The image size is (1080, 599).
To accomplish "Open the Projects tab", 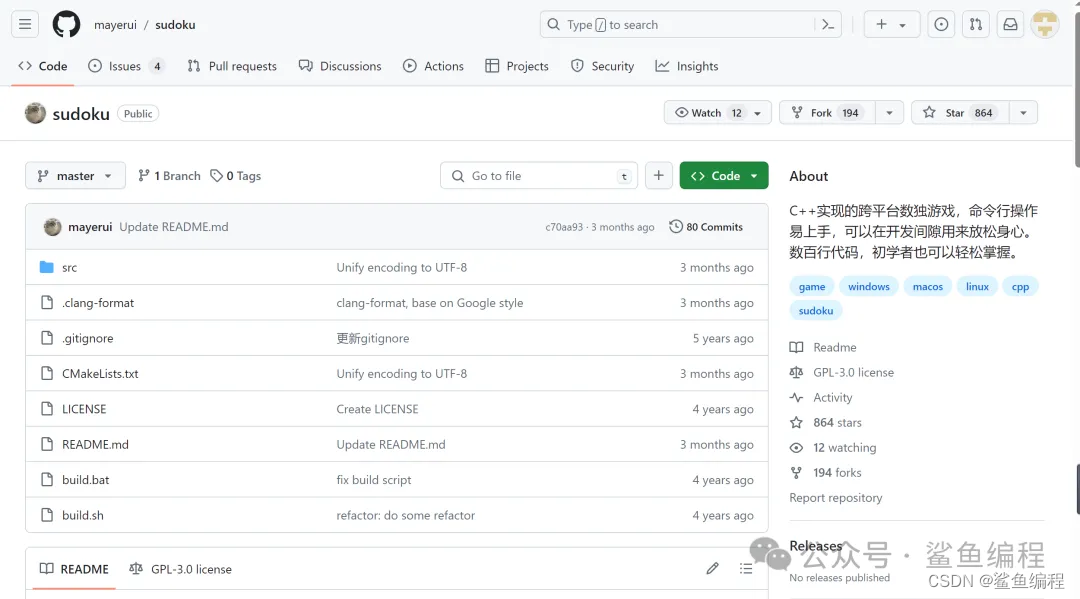I will tap(517, 66).
